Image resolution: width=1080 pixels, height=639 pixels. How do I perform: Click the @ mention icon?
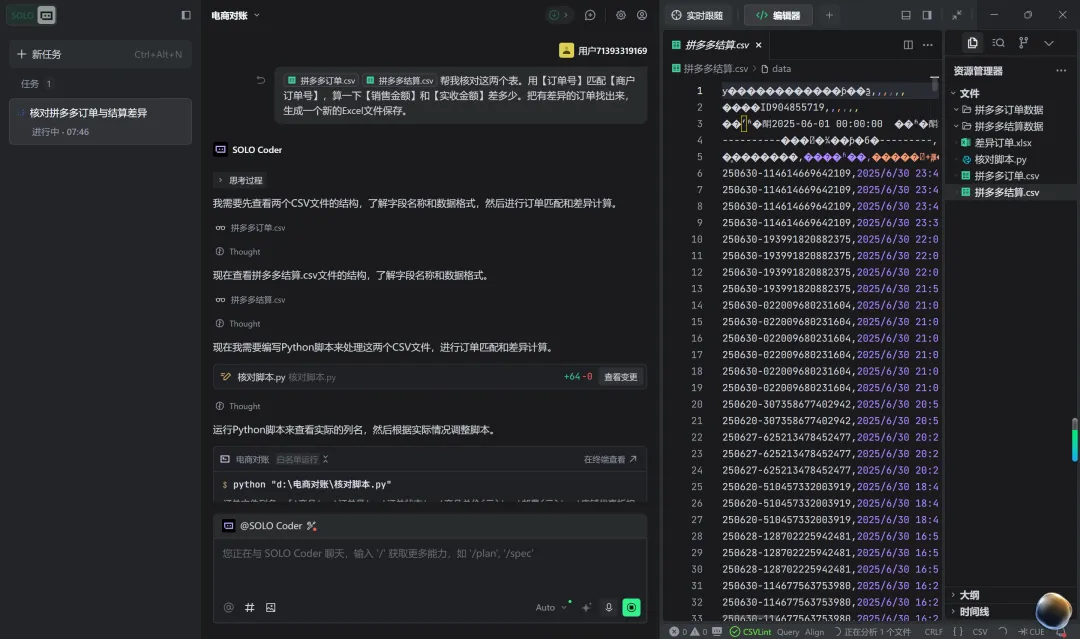pos(229,607)
